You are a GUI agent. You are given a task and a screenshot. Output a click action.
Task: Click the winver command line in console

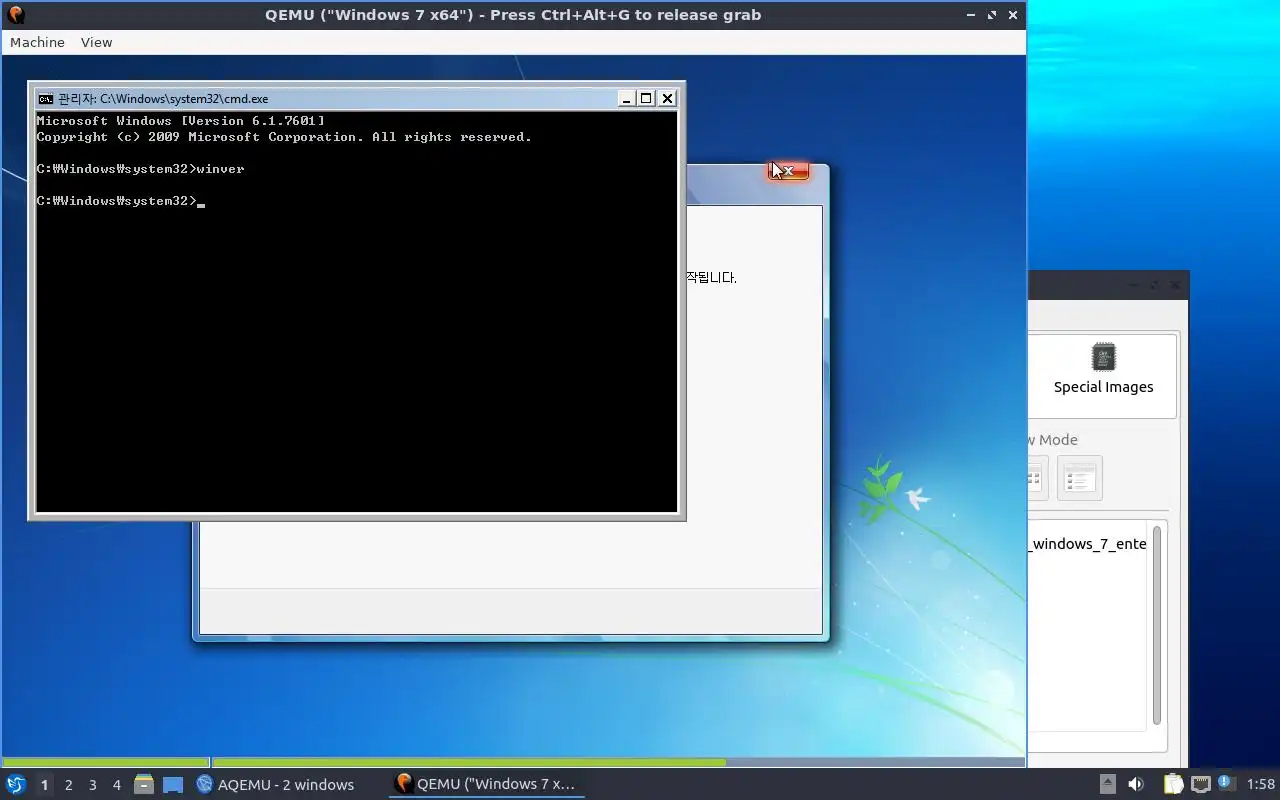click(140, 169)
